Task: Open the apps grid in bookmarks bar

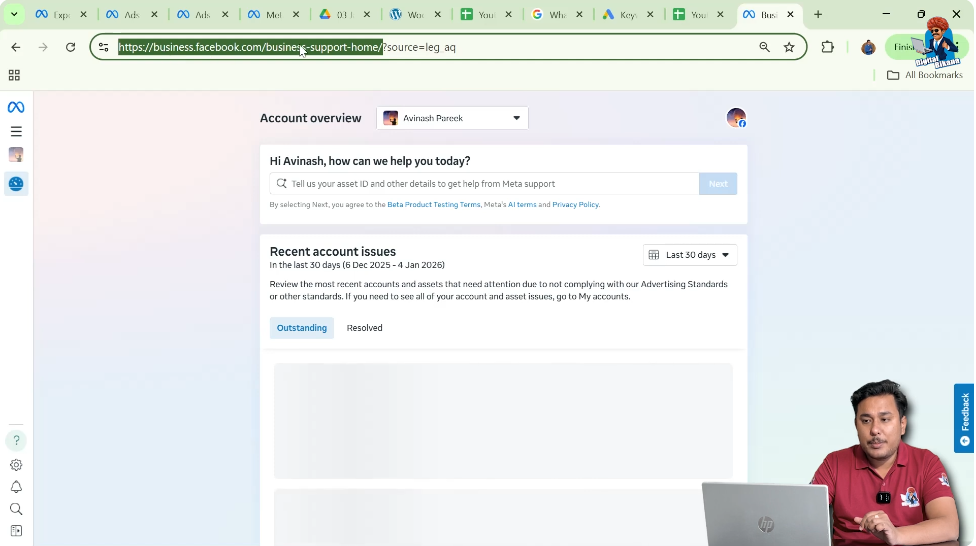Action: point(14,75)
